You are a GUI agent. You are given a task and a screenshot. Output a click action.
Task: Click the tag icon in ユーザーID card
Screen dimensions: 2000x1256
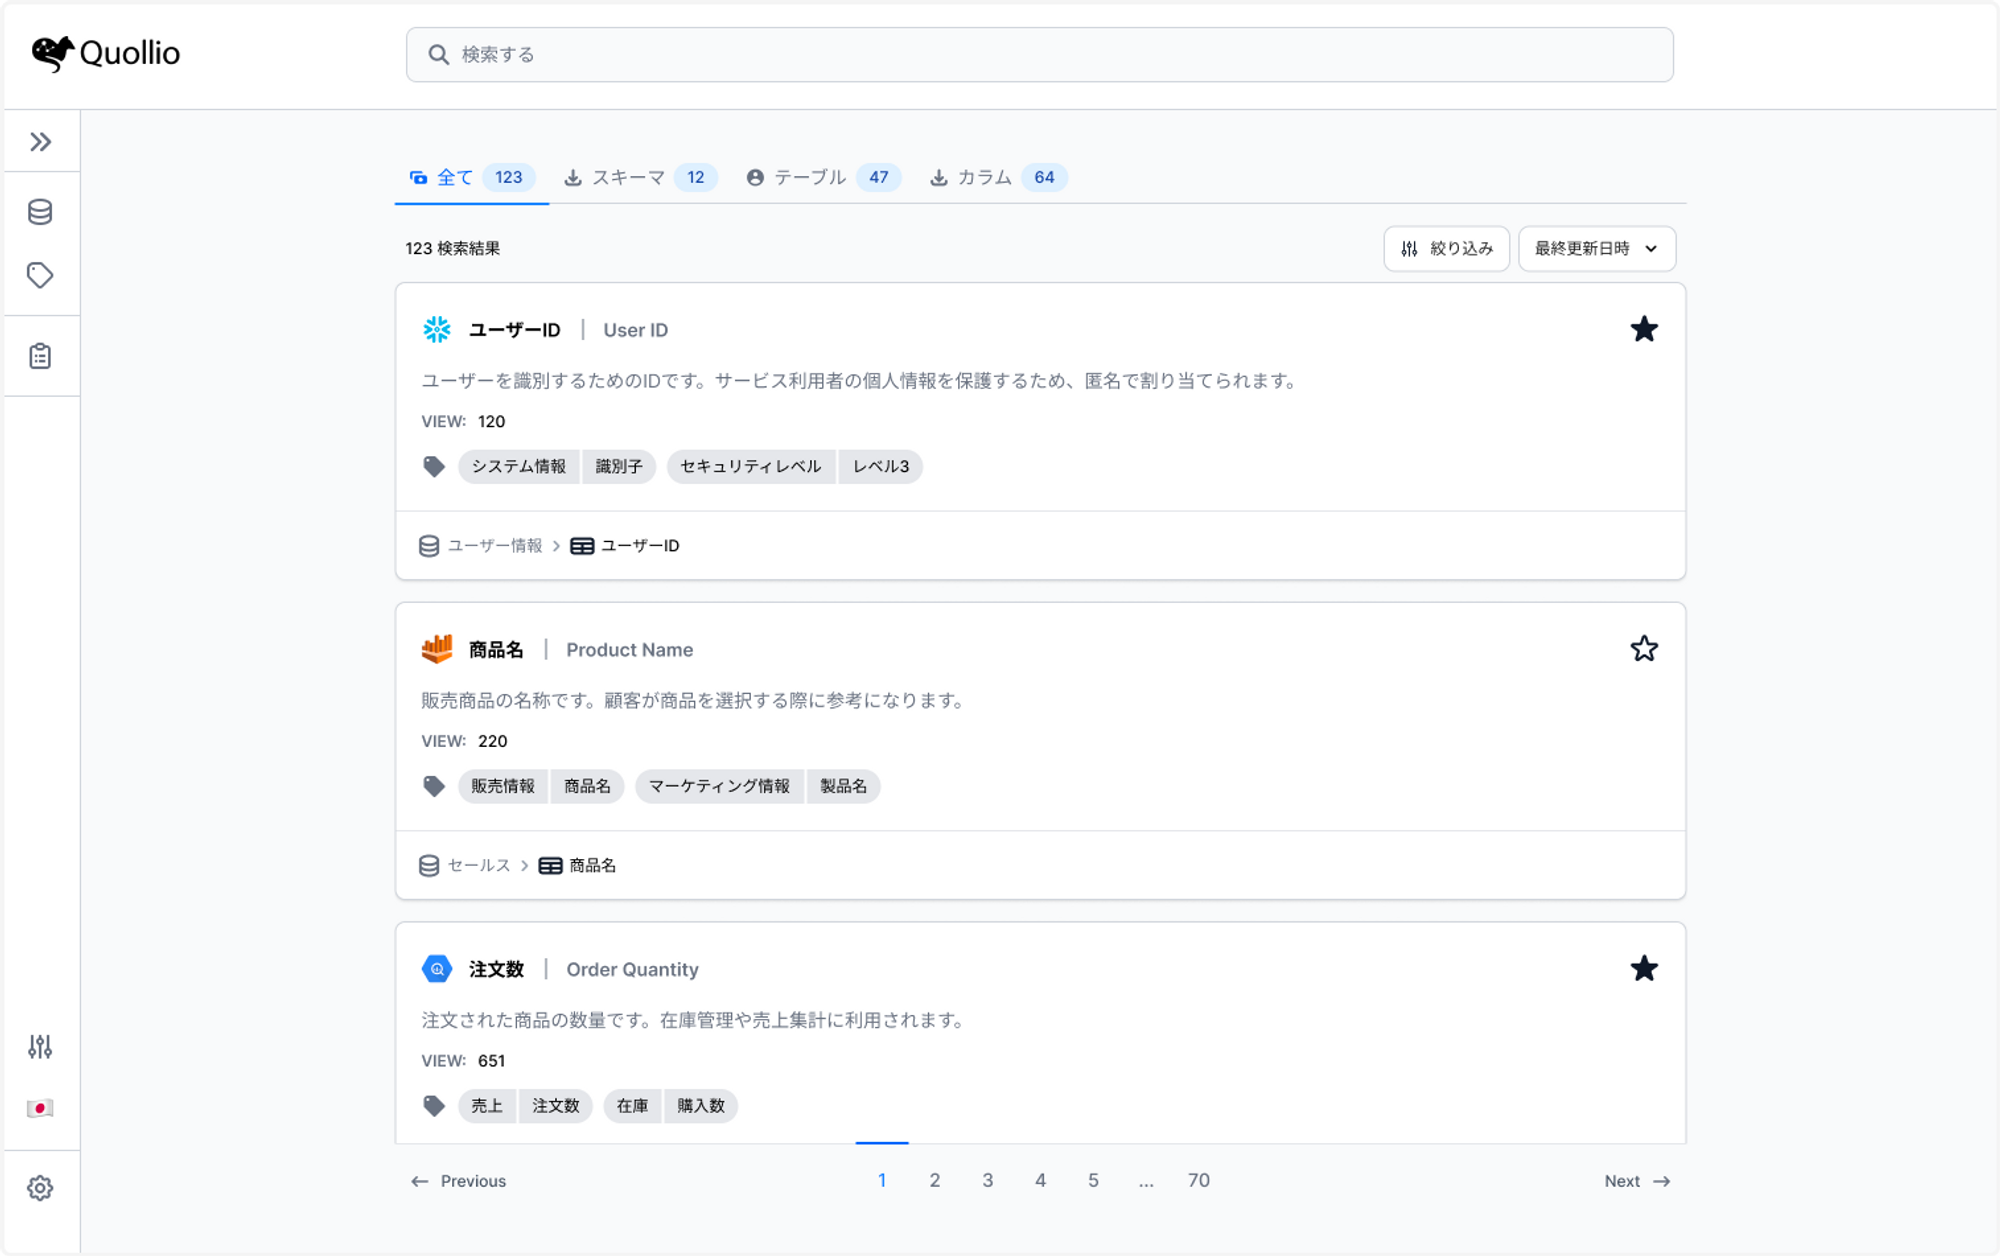(433, 466)
